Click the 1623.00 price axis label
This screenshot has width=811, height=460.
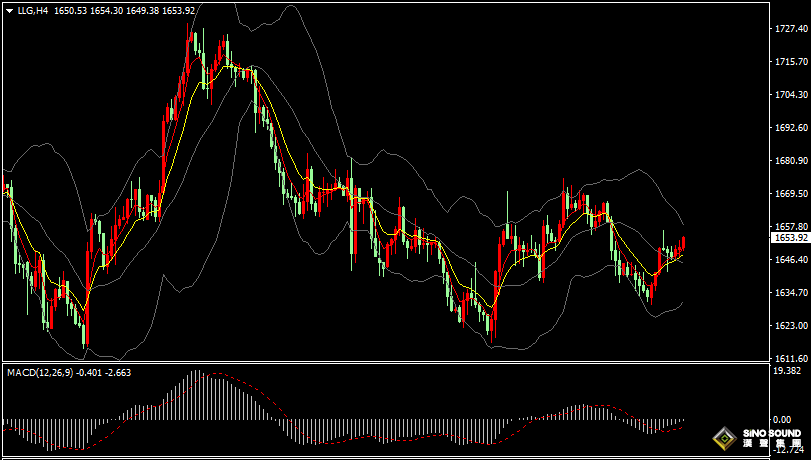pos(791,326)
